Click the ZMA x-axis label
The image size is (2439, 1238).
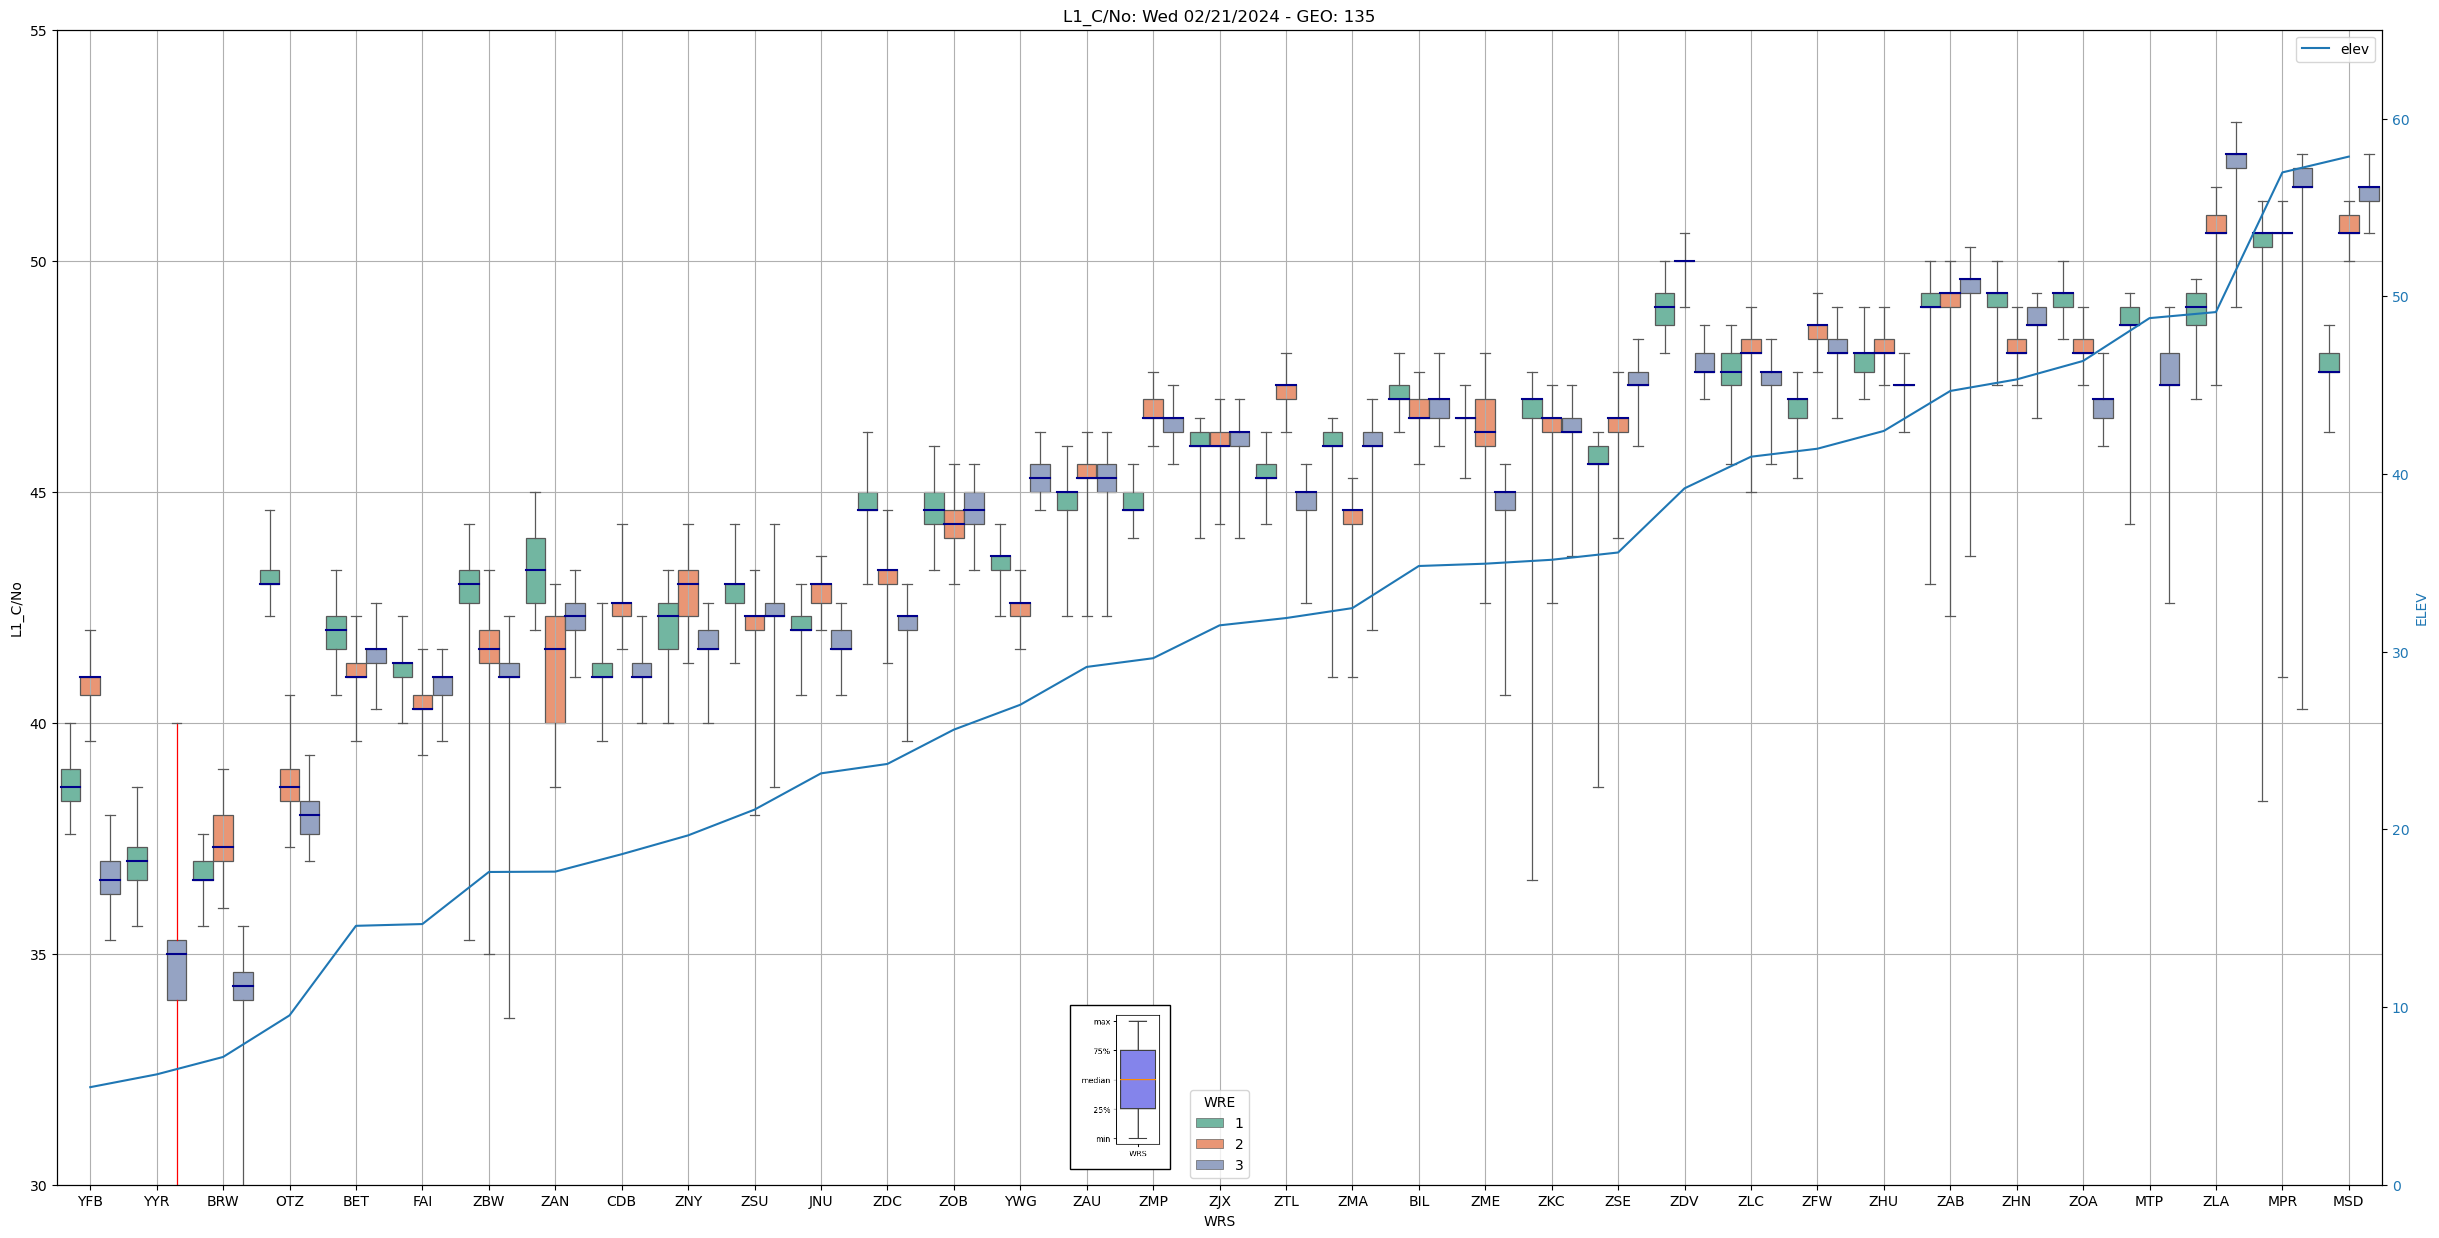[1352, 1201]
